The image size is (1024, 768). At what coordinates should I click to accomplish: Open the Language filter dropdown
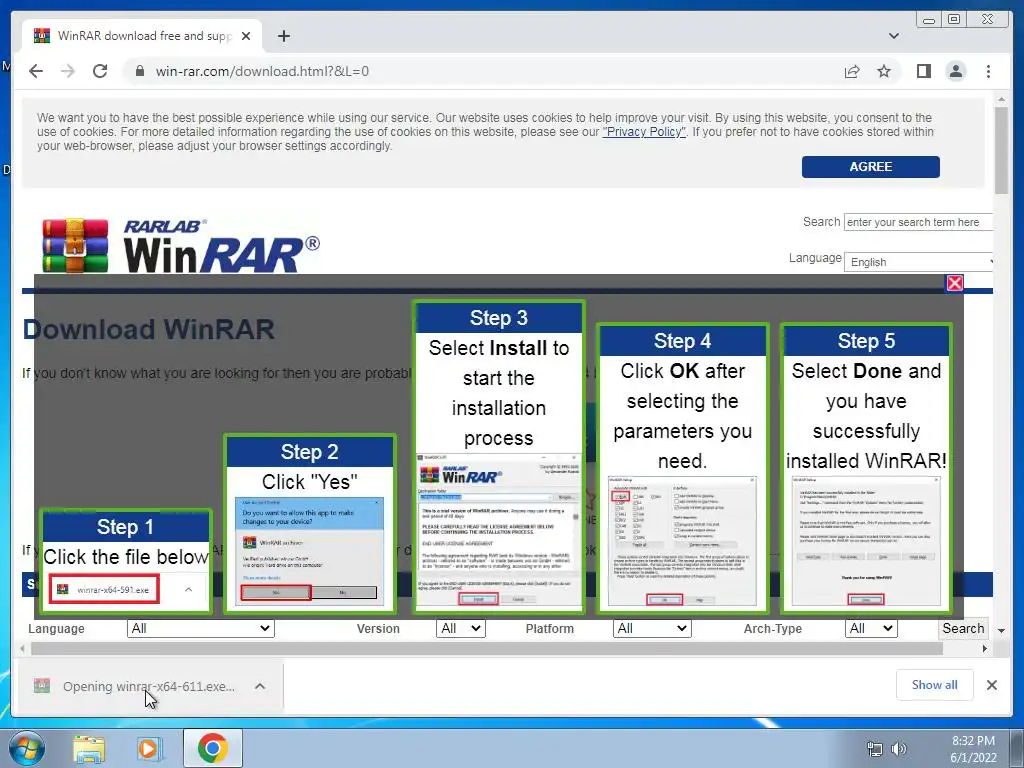pos(200,628)
